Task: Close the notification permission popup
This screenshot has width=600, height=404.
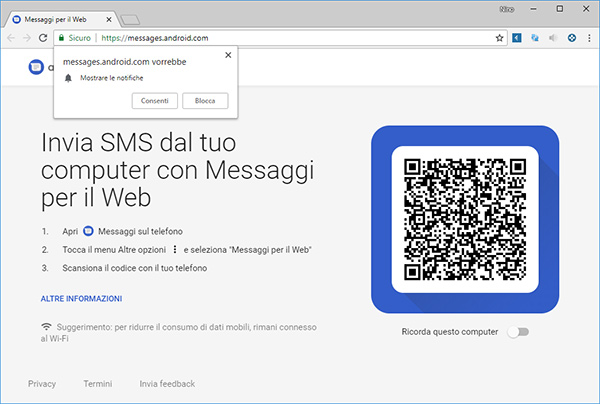Action: pos(228,55)
